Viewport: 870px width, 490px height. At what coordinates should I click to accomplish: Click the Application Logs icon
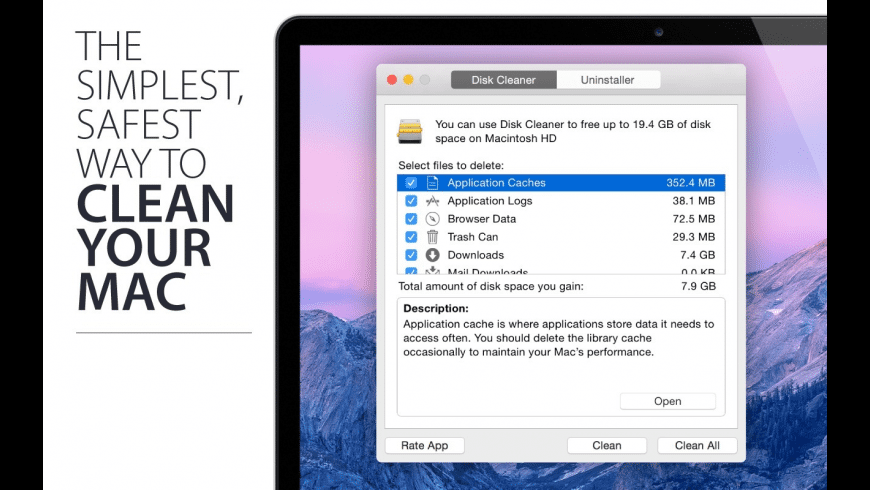432,201
